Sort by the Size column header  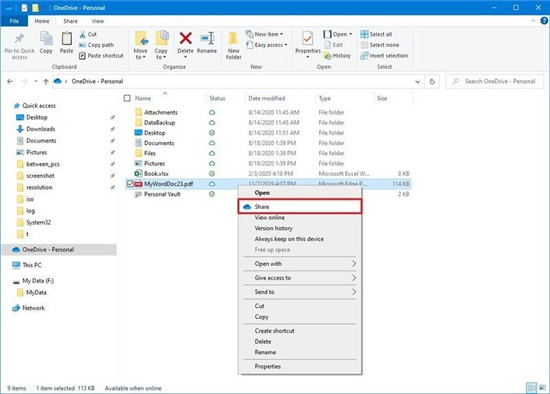pos(382,98)
